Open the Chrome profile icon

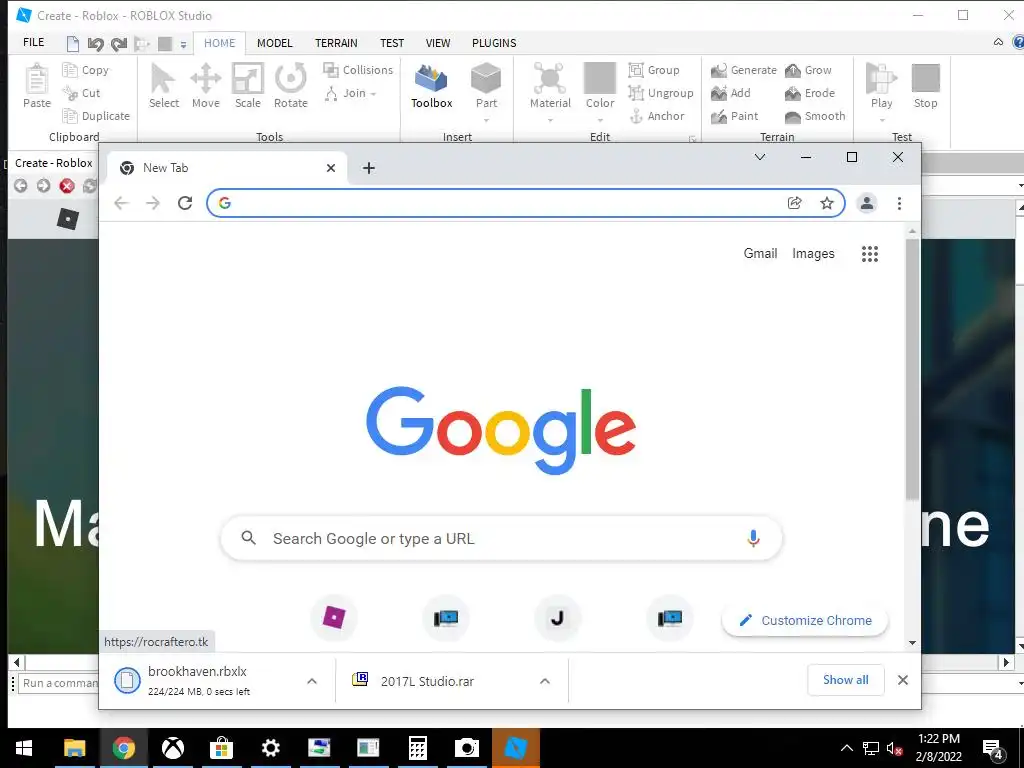pyautogui.click(x=867, y=203)
